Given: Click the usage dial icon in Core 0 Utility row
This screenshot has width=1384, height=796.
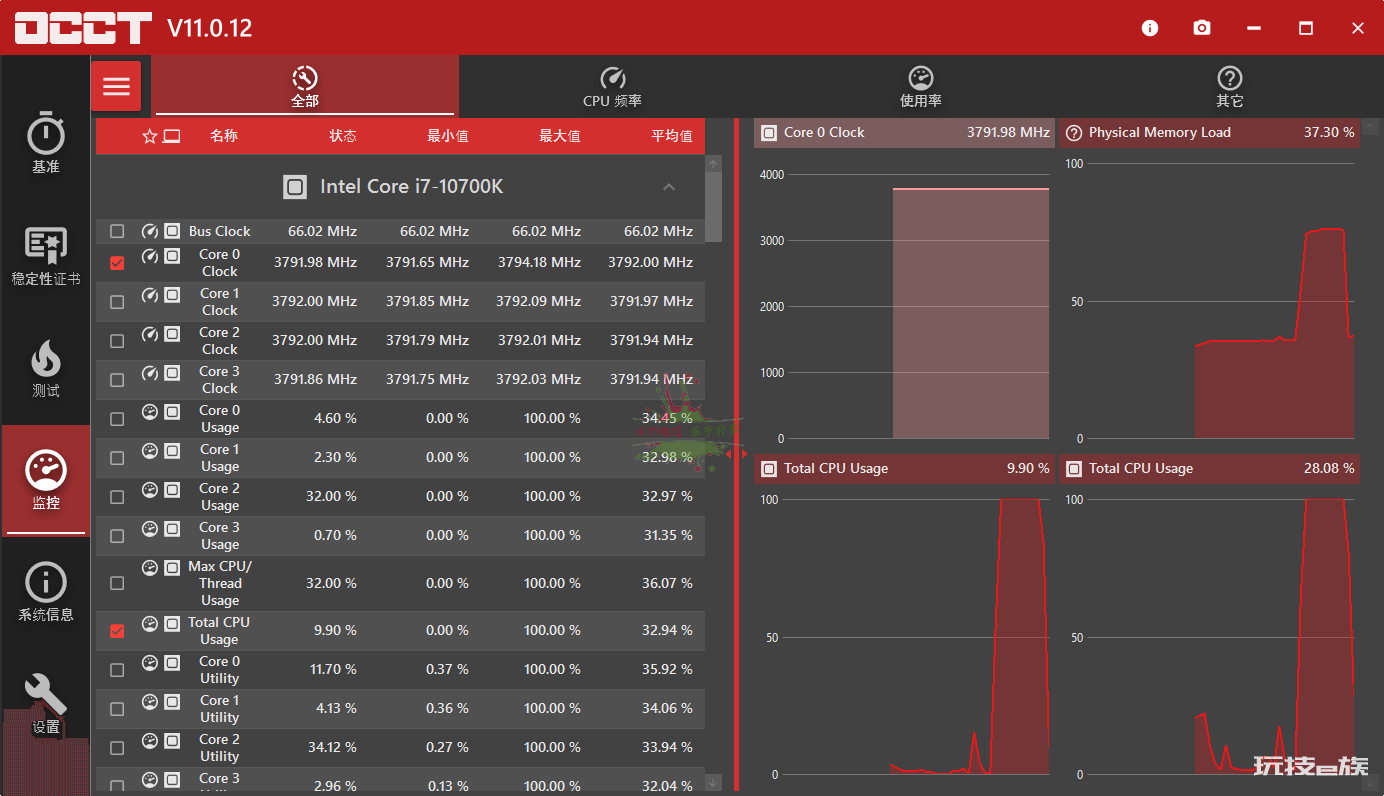Looking at the screenshot, I should (150, 663).
